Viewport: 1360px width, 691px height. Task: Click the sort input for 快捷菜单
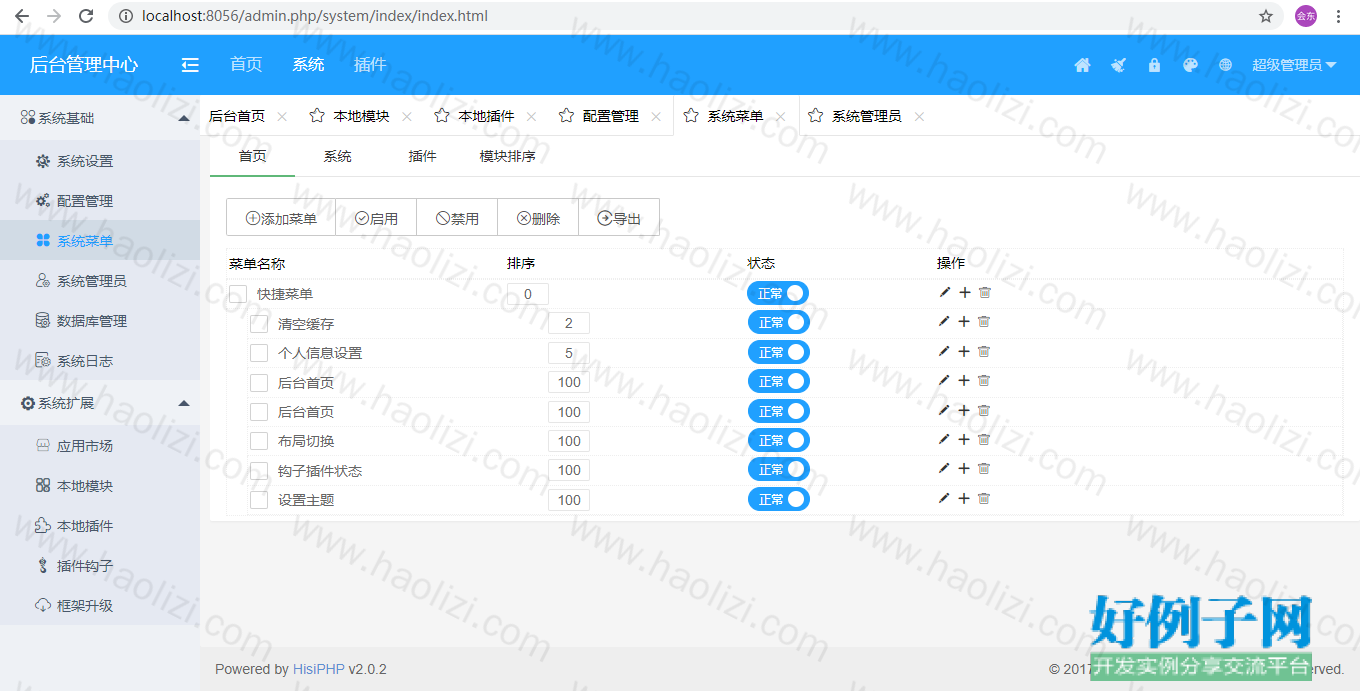pyautogui.click(x=528, y=294)
